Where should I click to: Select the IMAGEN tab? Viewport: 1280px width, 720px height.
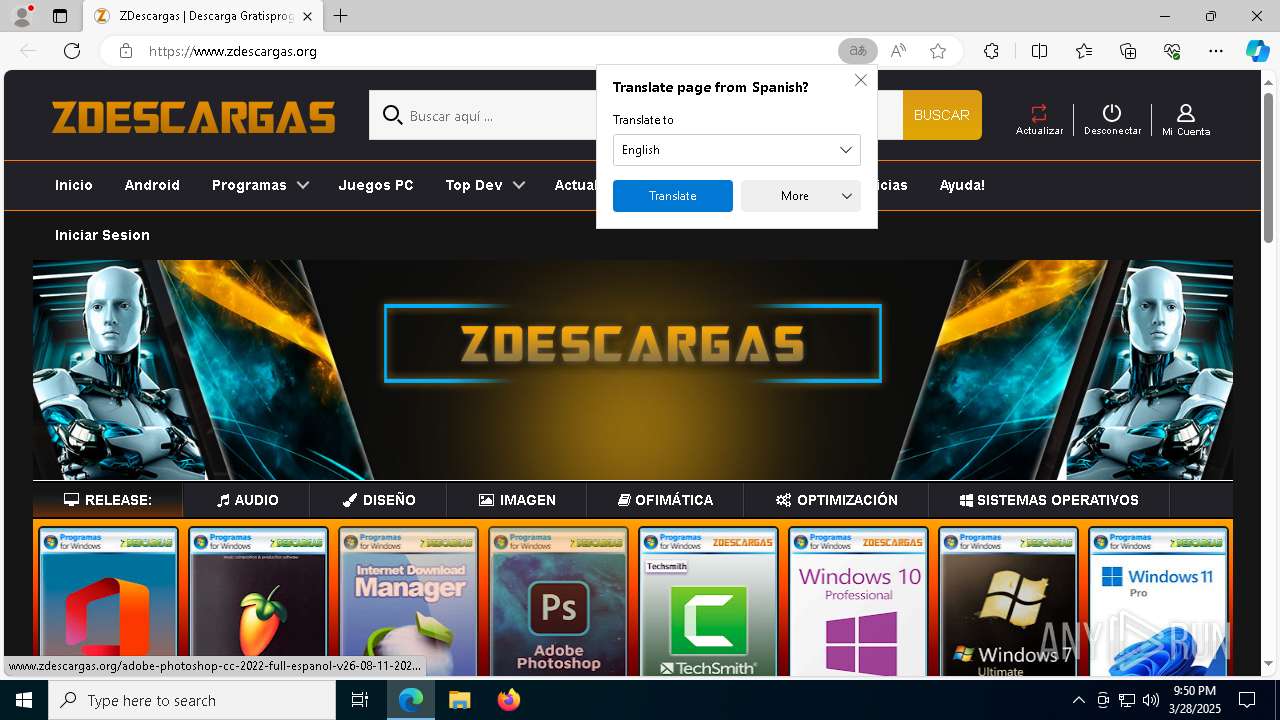pos(517,500)
